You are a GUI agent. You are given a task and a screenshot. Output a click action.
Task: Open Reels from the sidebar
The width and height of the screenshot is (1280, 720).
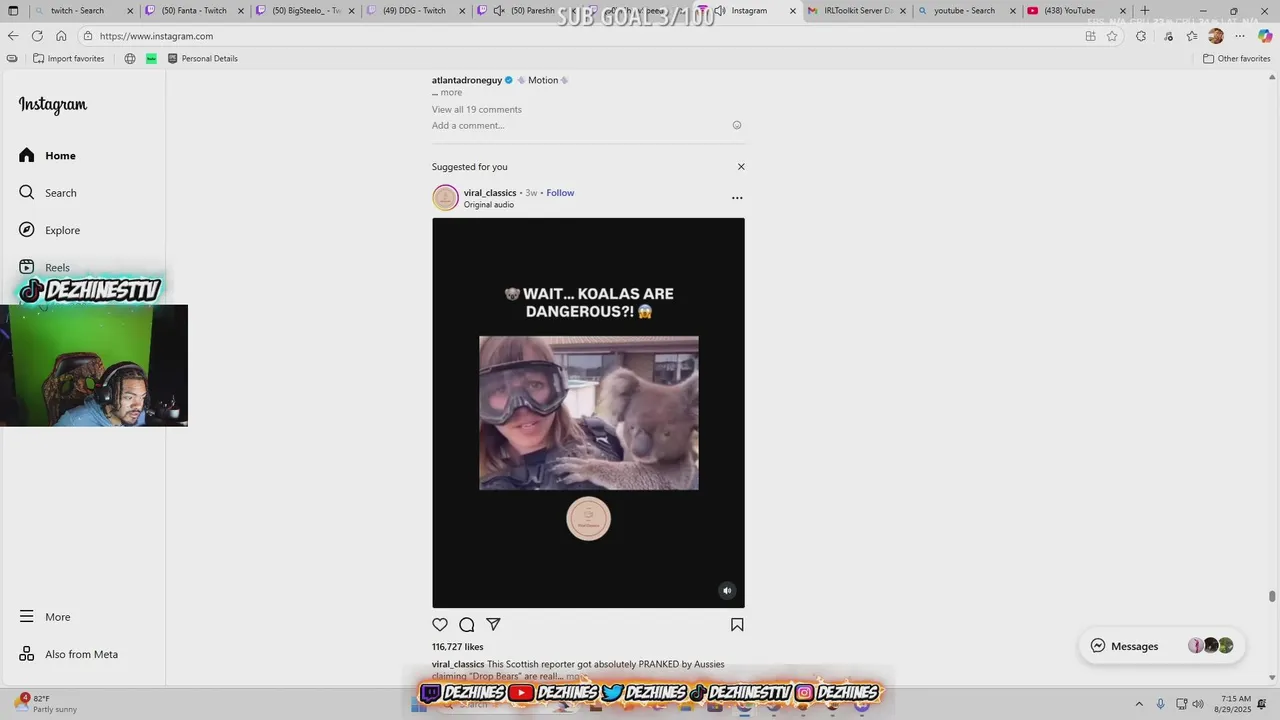(x=44, y=267)
